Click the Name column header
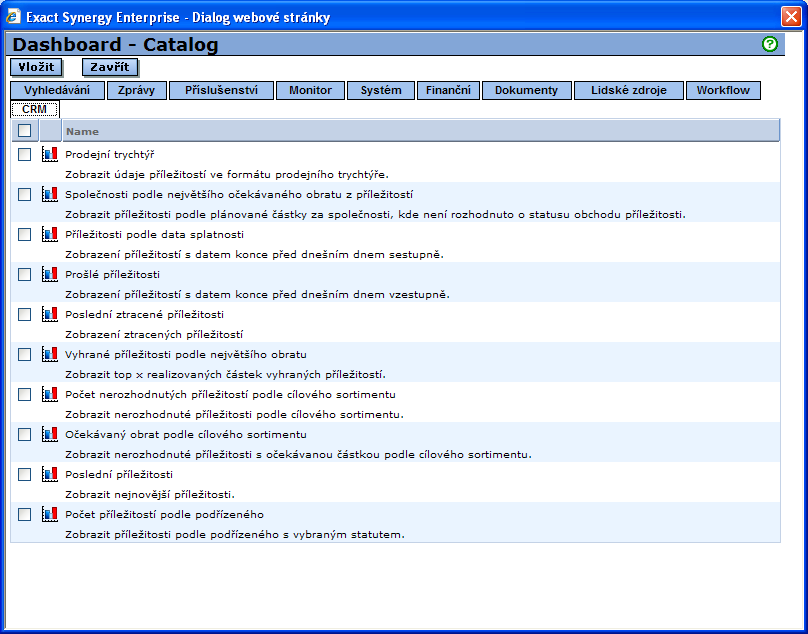The height and width of the screenshot is (634, 808). tap(420, 131)
